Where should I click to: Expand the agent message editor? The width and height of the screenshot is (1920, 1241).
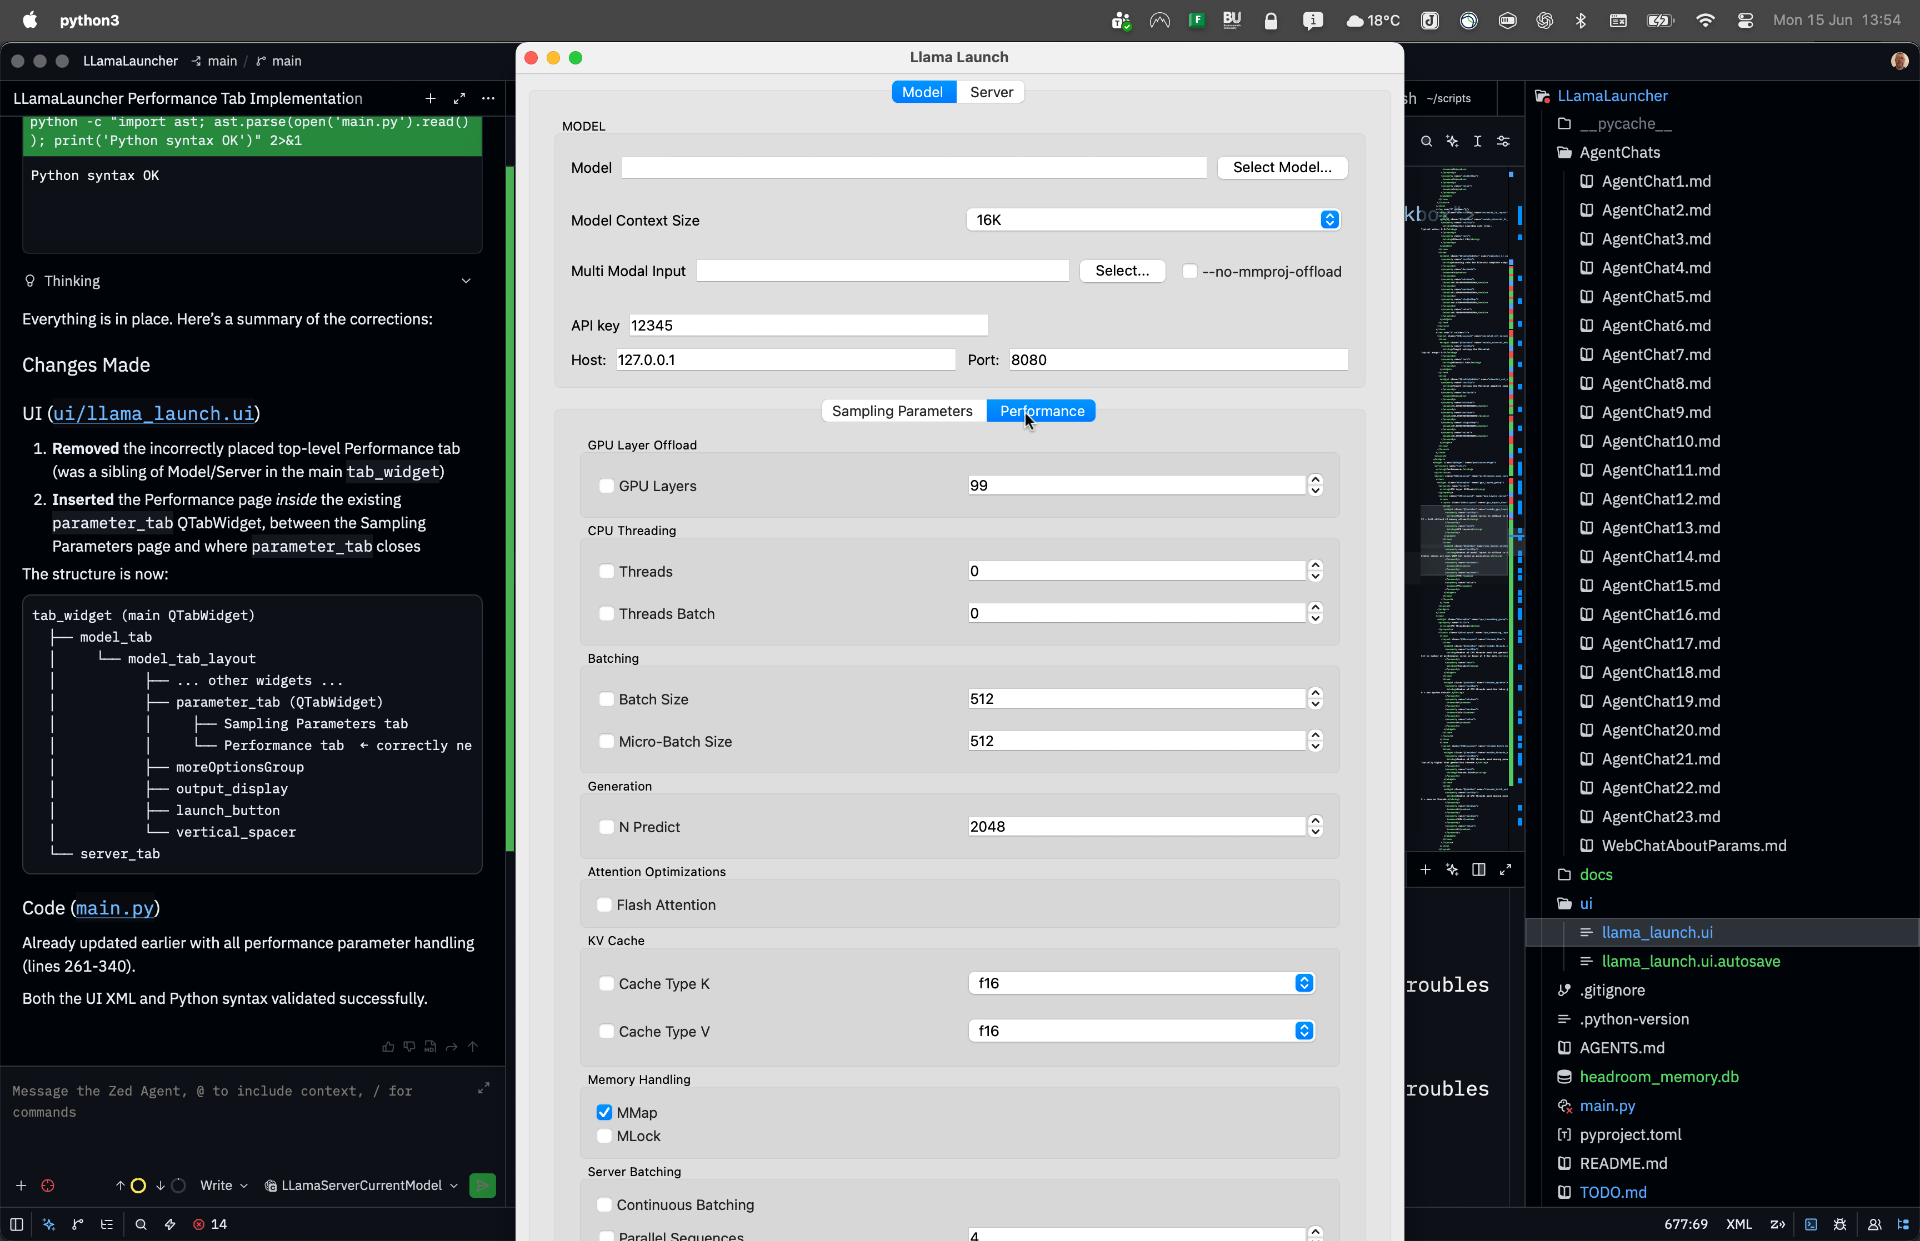point(484,1088)
